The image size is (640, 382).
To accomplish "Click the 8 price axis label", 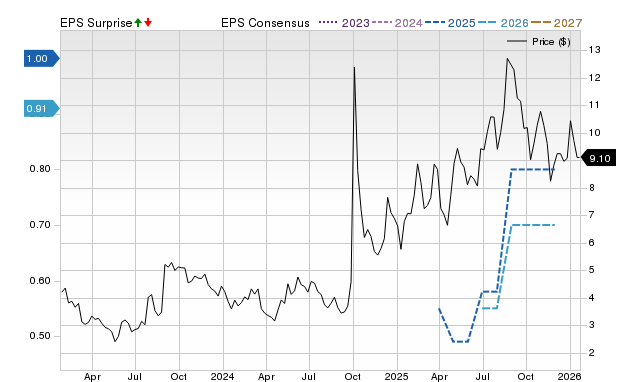I will coord(591,188).
